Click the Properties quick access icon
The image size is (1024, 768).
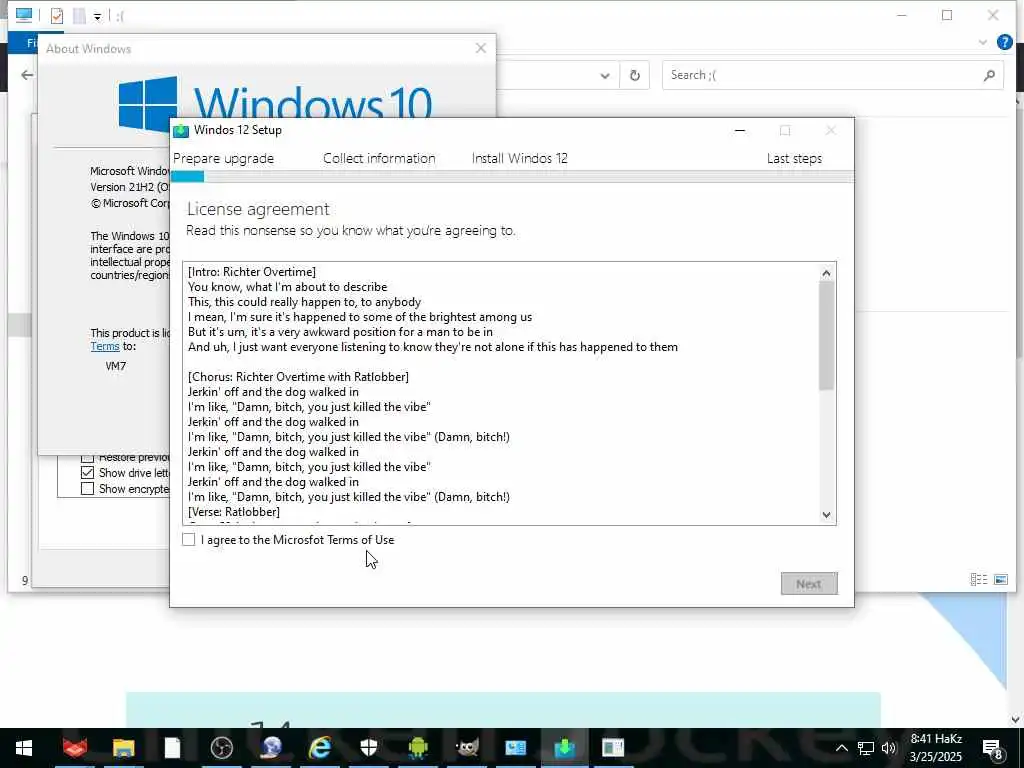tap(57, 15)
